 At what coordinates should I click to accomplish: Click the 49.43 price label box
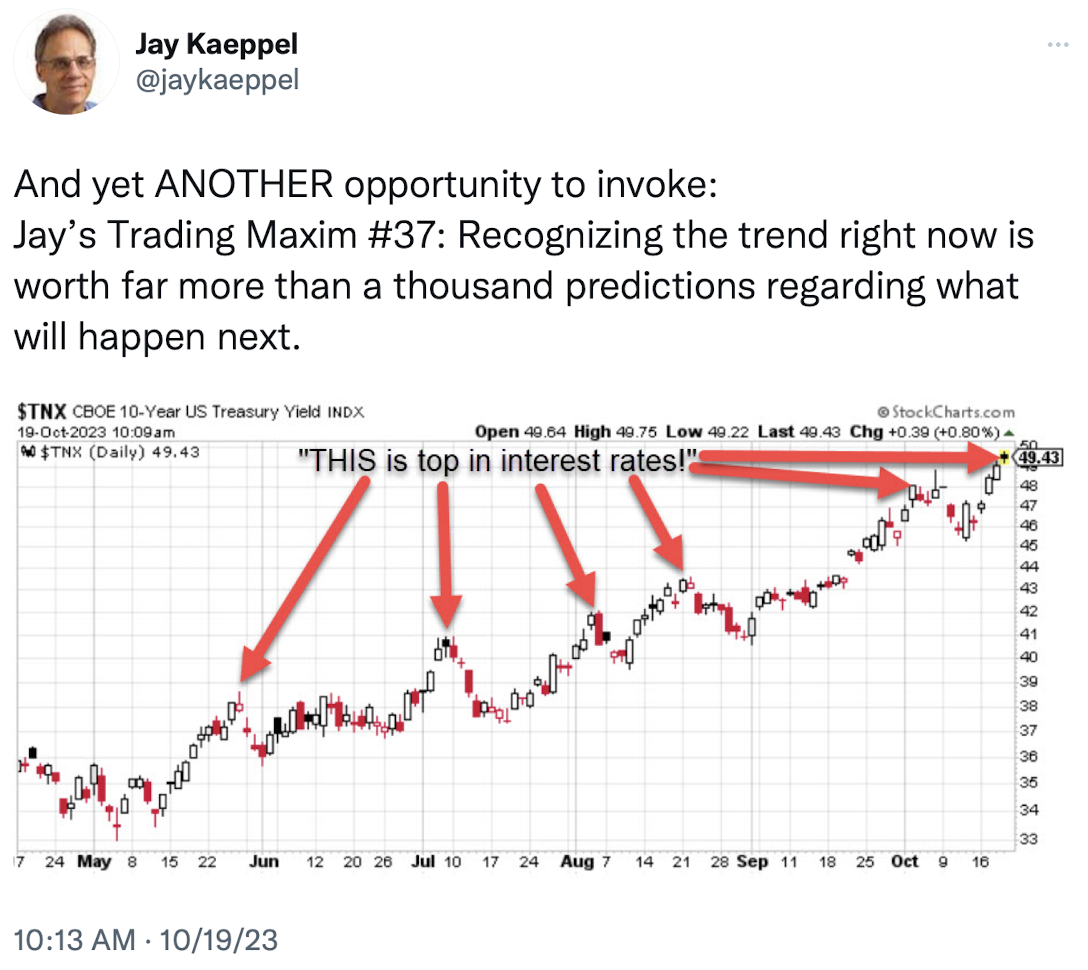tap(1039, 457)
